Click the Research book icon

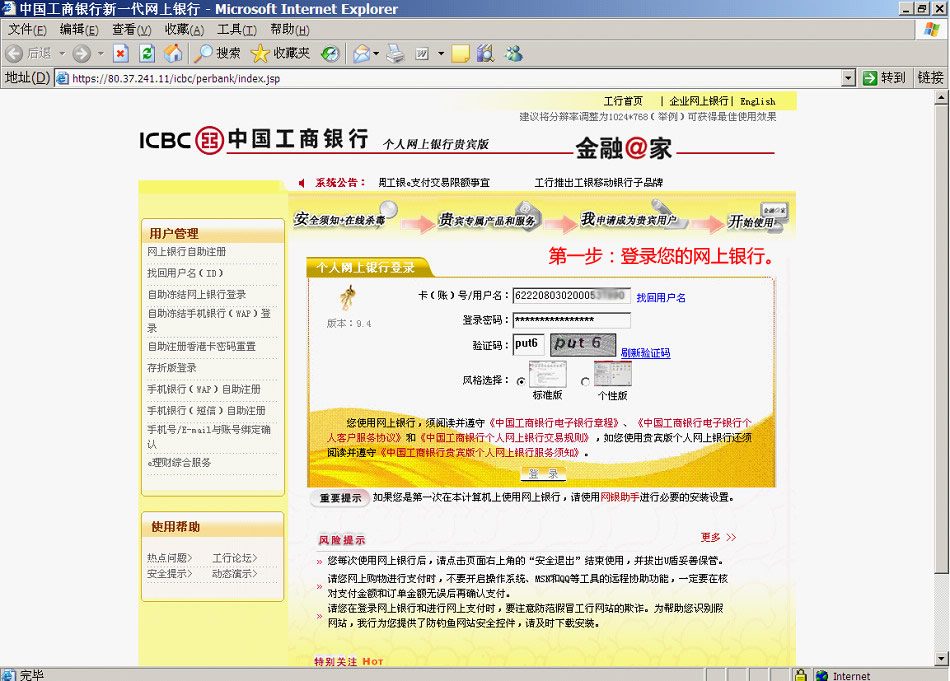tap(486, 54)
